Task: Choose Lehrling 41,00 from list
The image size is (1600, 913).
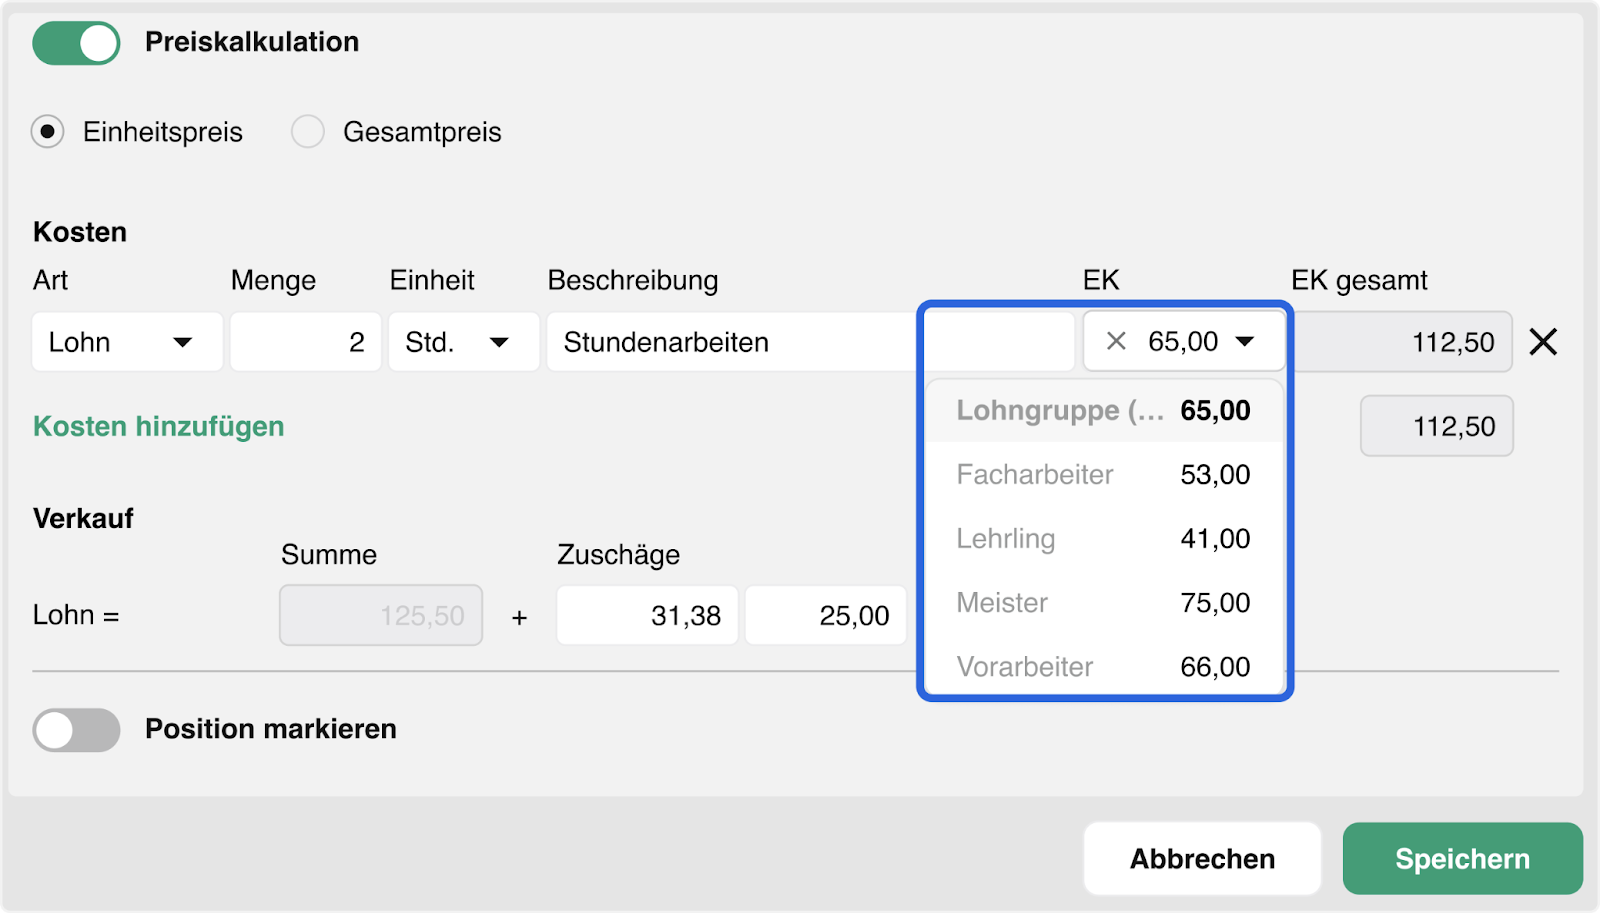Action: [x=1104, y=539]
